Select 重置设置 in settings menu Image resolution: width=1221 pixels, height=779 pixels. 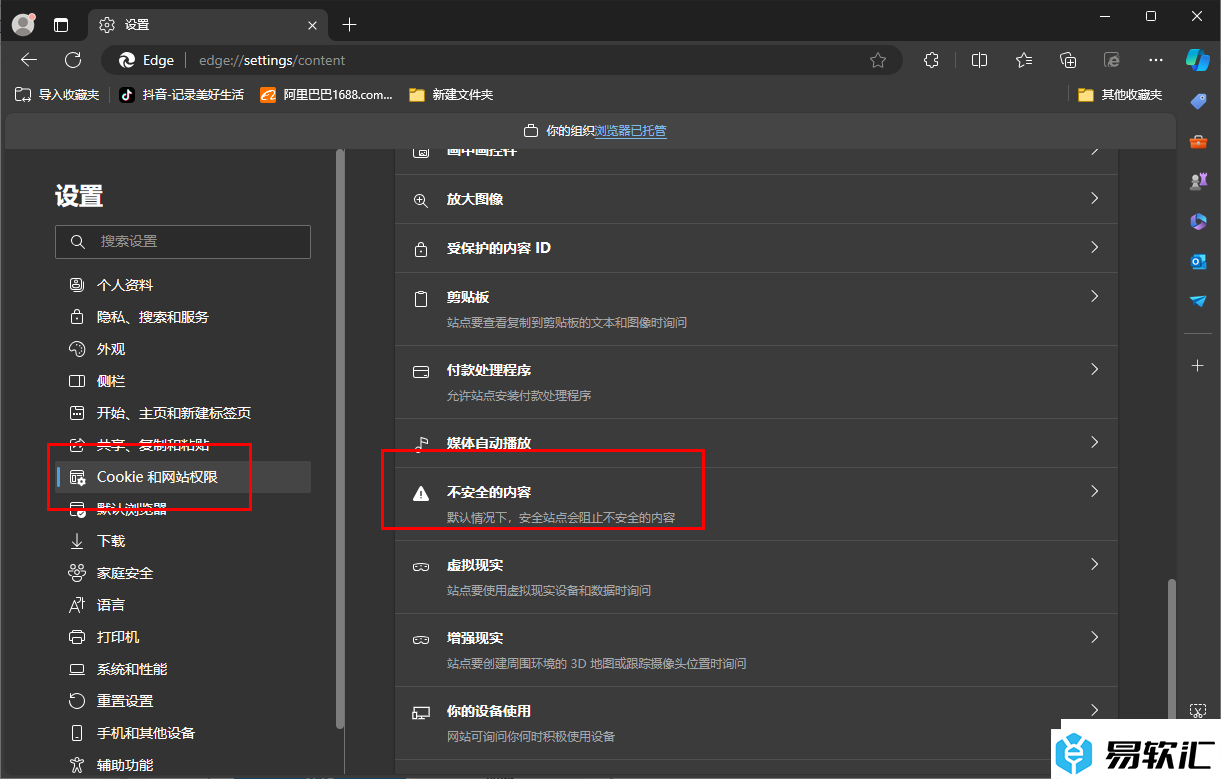click(183, 701)
